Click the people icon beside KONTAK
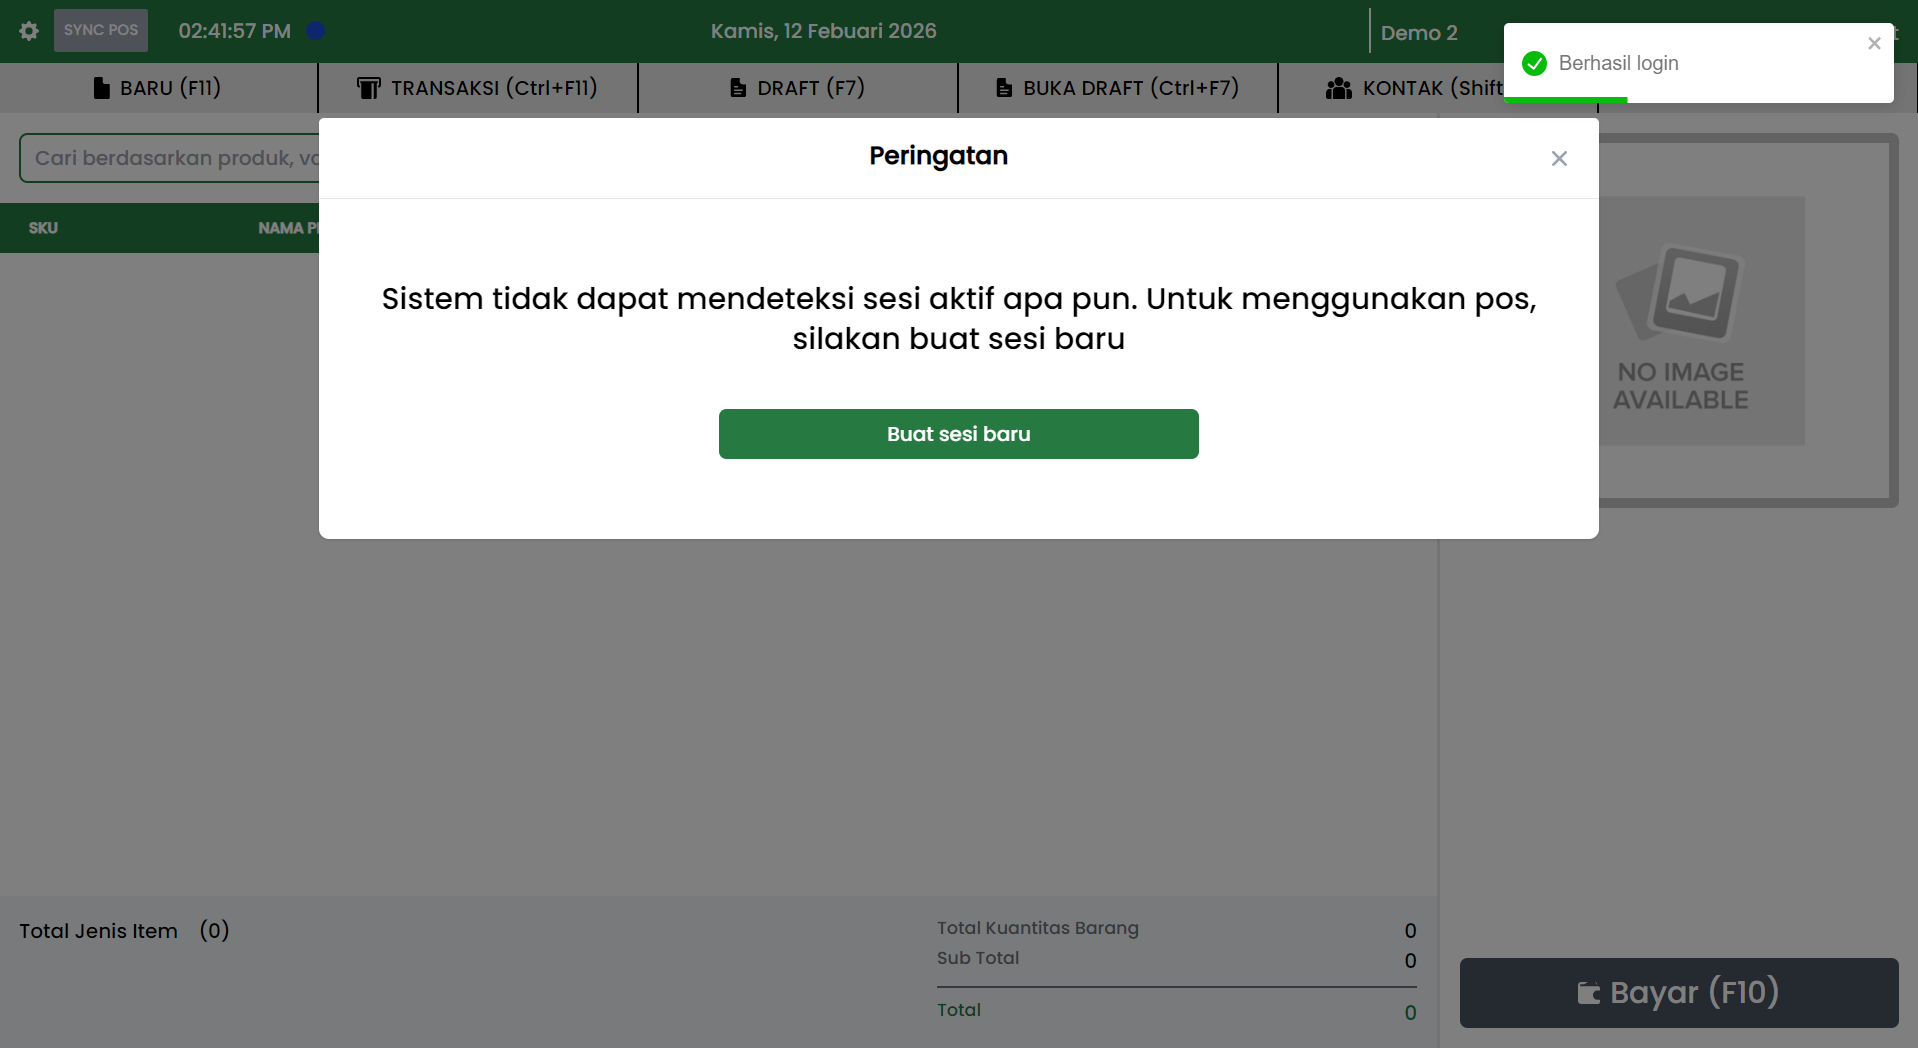Screen dimensions: 1918x1048 tap(1338, 88)
